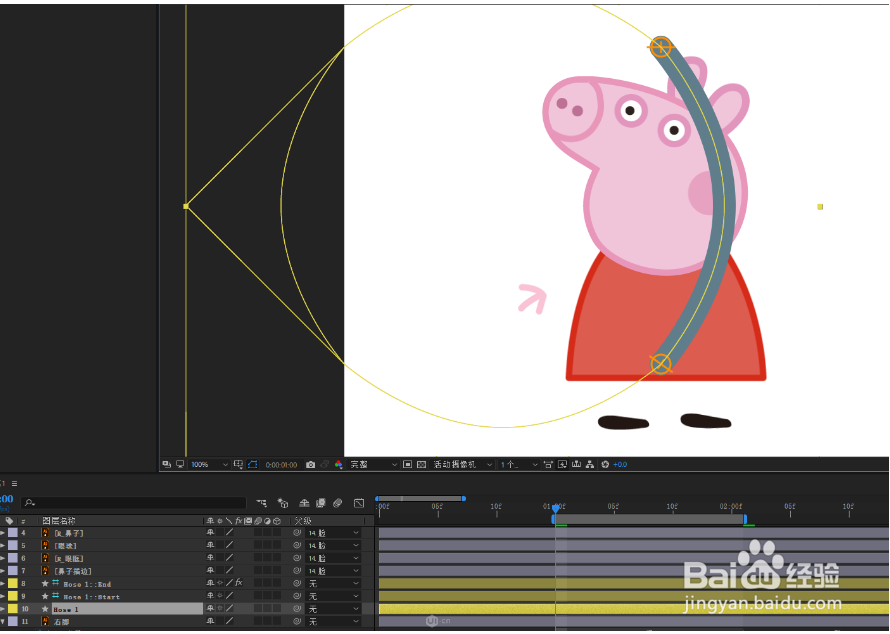Open parent dropdown of layer 4
Image resolution: width=890 pixels, height=634 pixels.
click(x=334, y=533)
